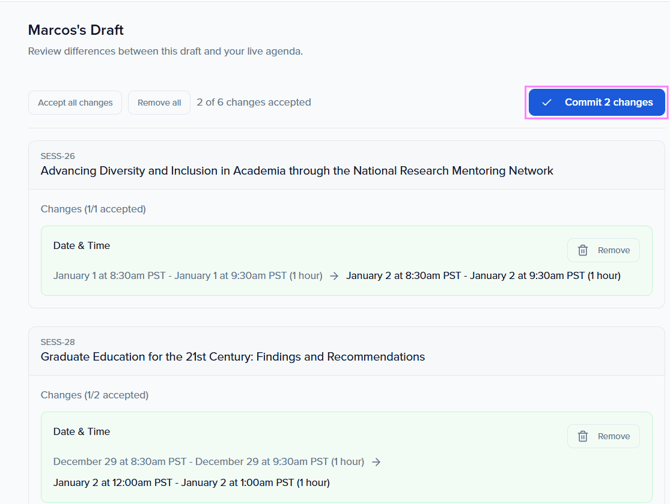This screenshot has width=670, height=504.
Task: Click the Remove all button
Action: click(x=159, y=103)
